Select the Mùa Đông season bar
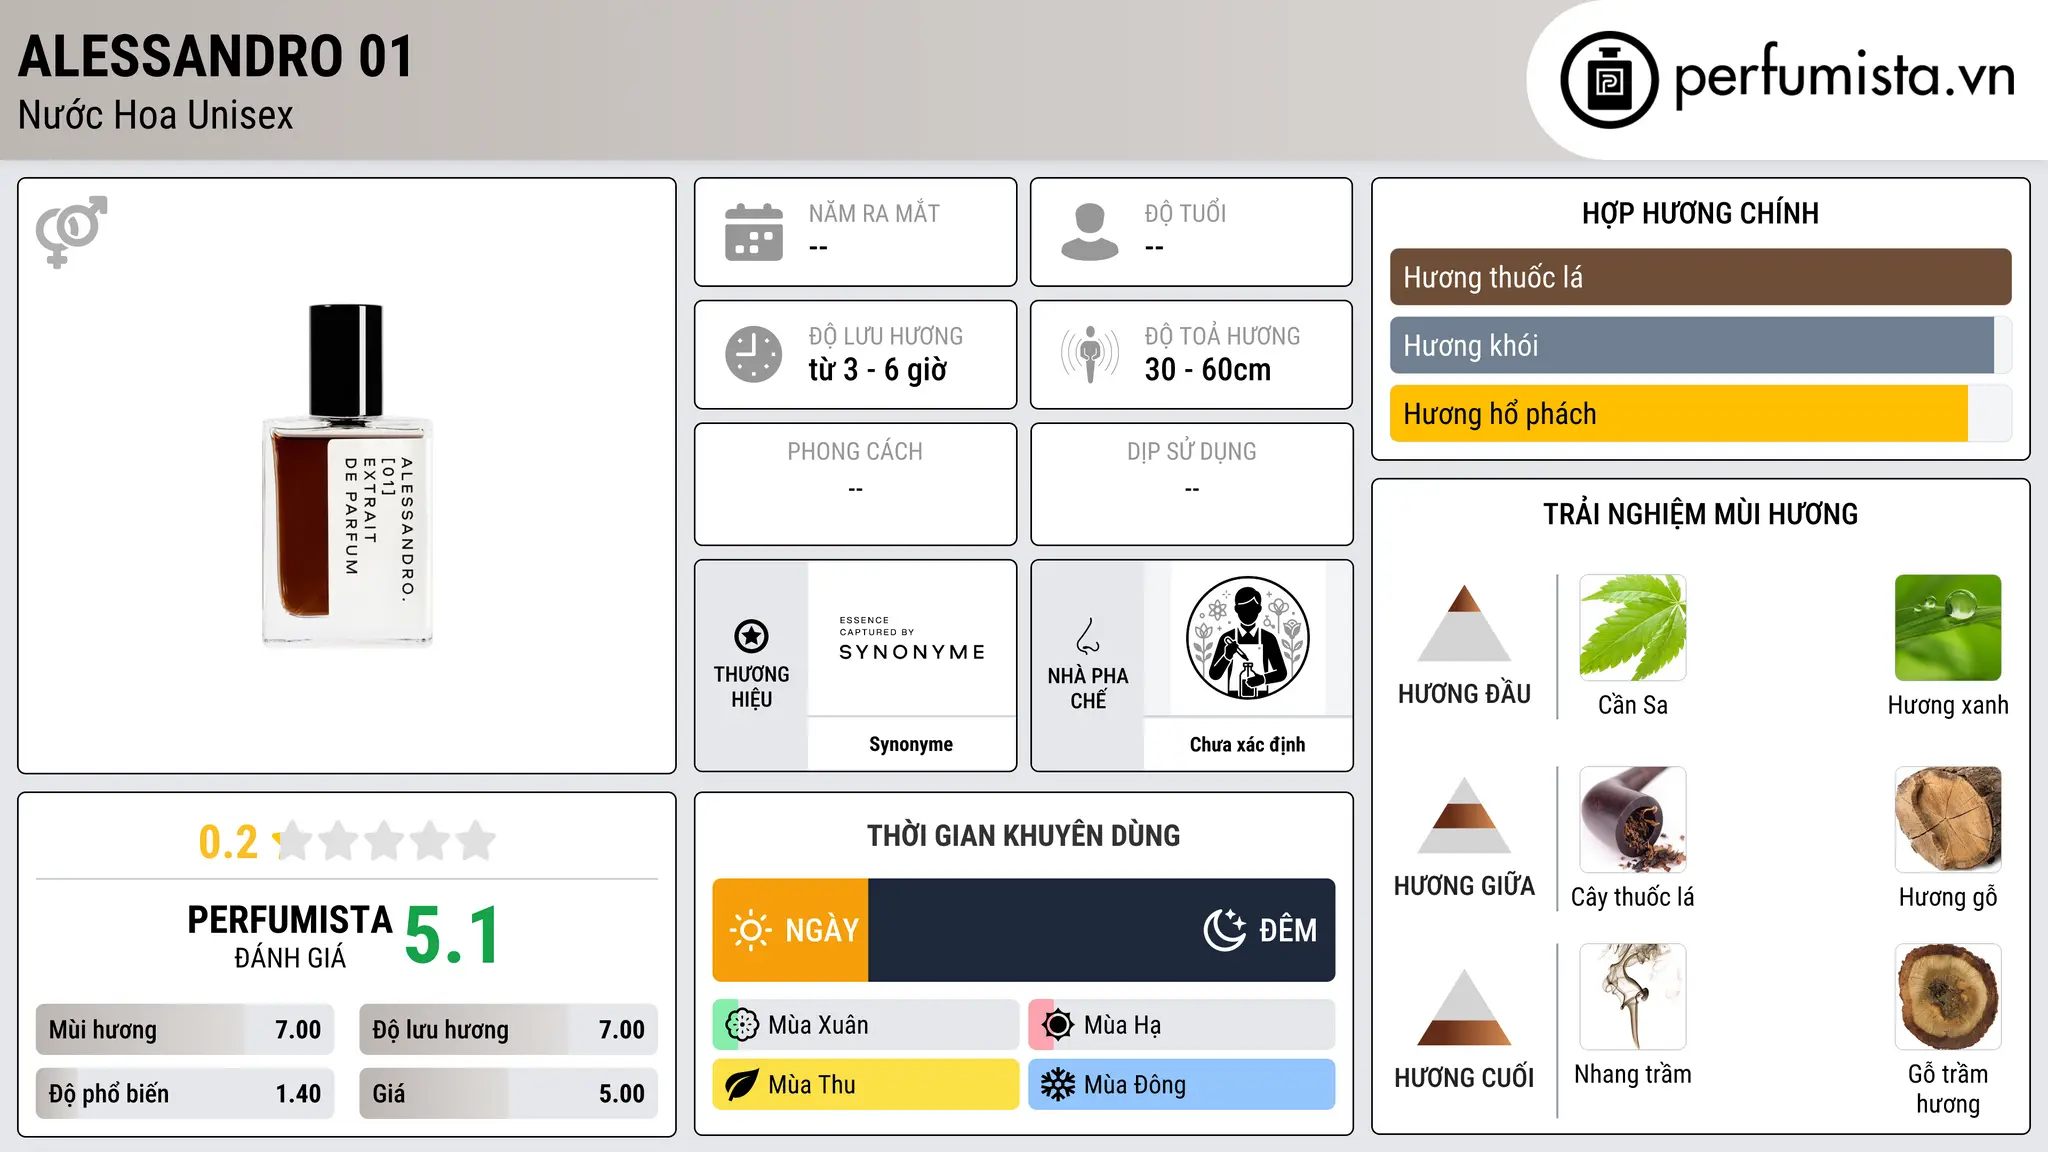2048x1152 pixels. (1182, 1085)
